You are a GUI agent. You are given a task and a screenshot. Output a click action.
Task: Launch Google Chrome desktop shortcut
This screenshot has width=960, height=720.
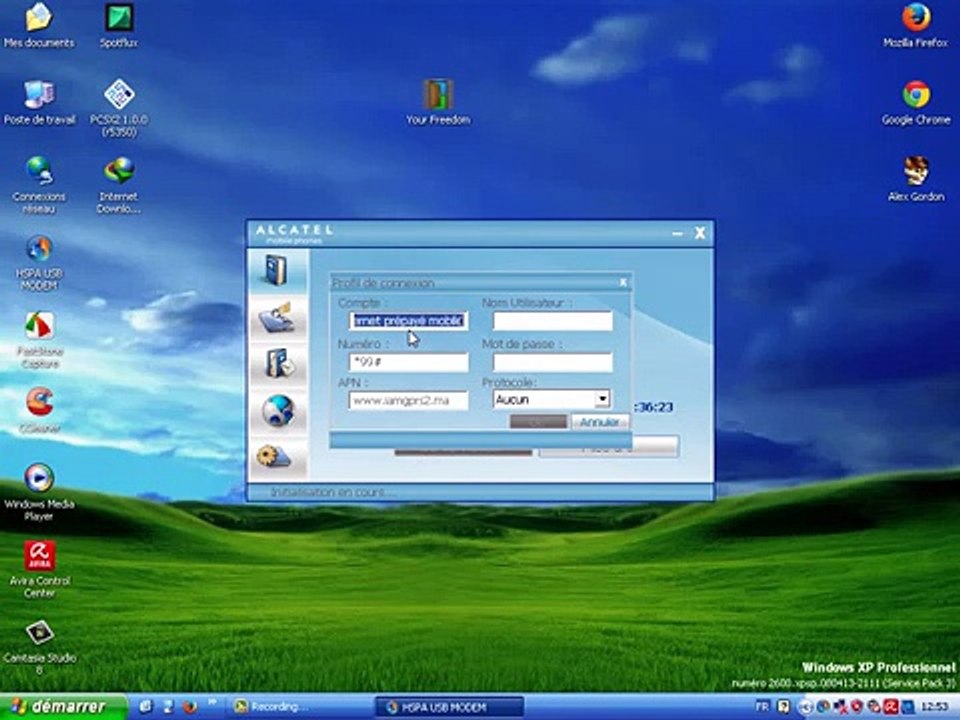pos(915,103)
